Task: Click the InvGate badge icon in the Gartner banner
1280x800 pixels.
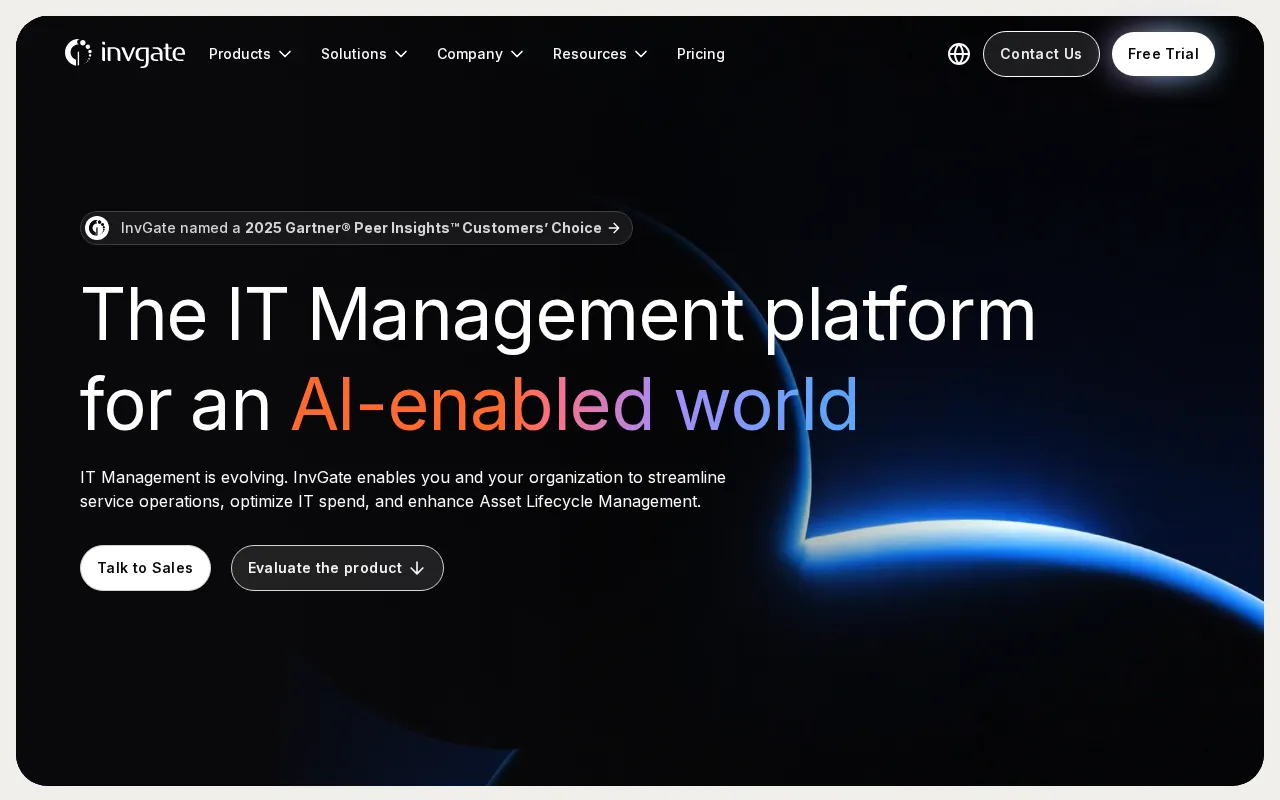Action: pyautogui.click(x=97, y=228)
